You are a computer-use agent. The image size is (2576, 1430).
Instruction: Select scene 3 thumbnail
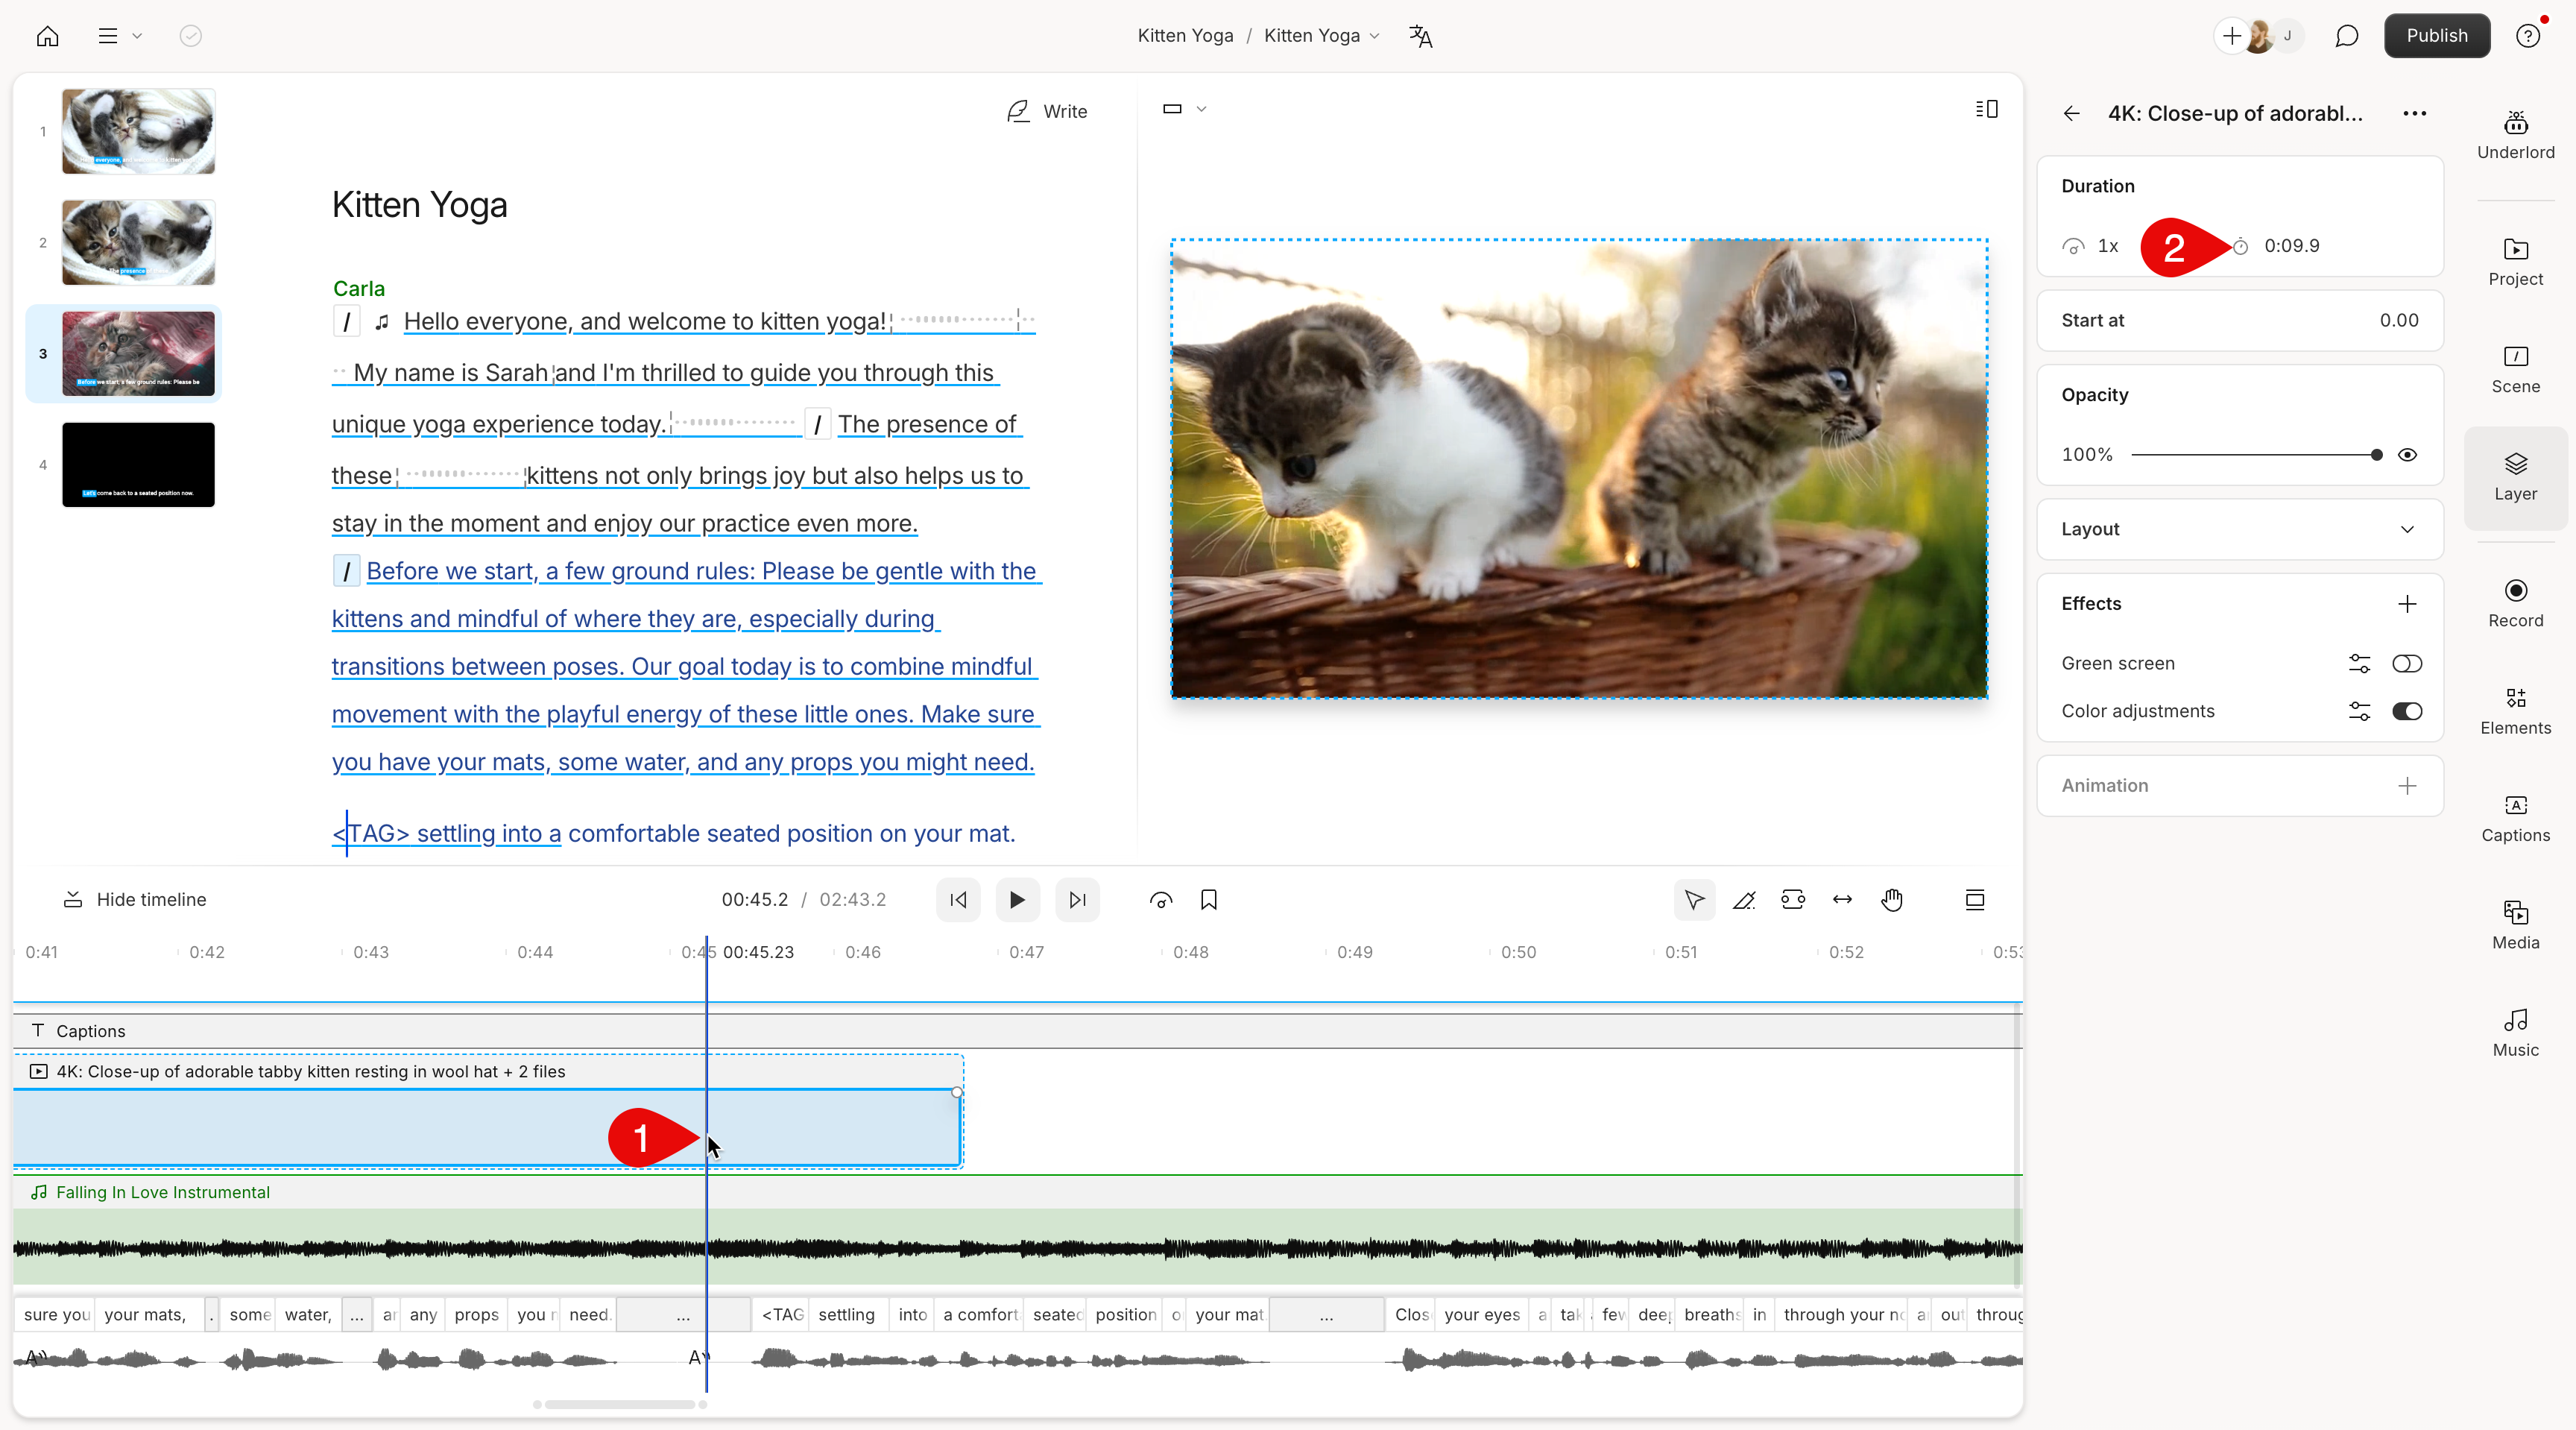[x=138, y=353]
